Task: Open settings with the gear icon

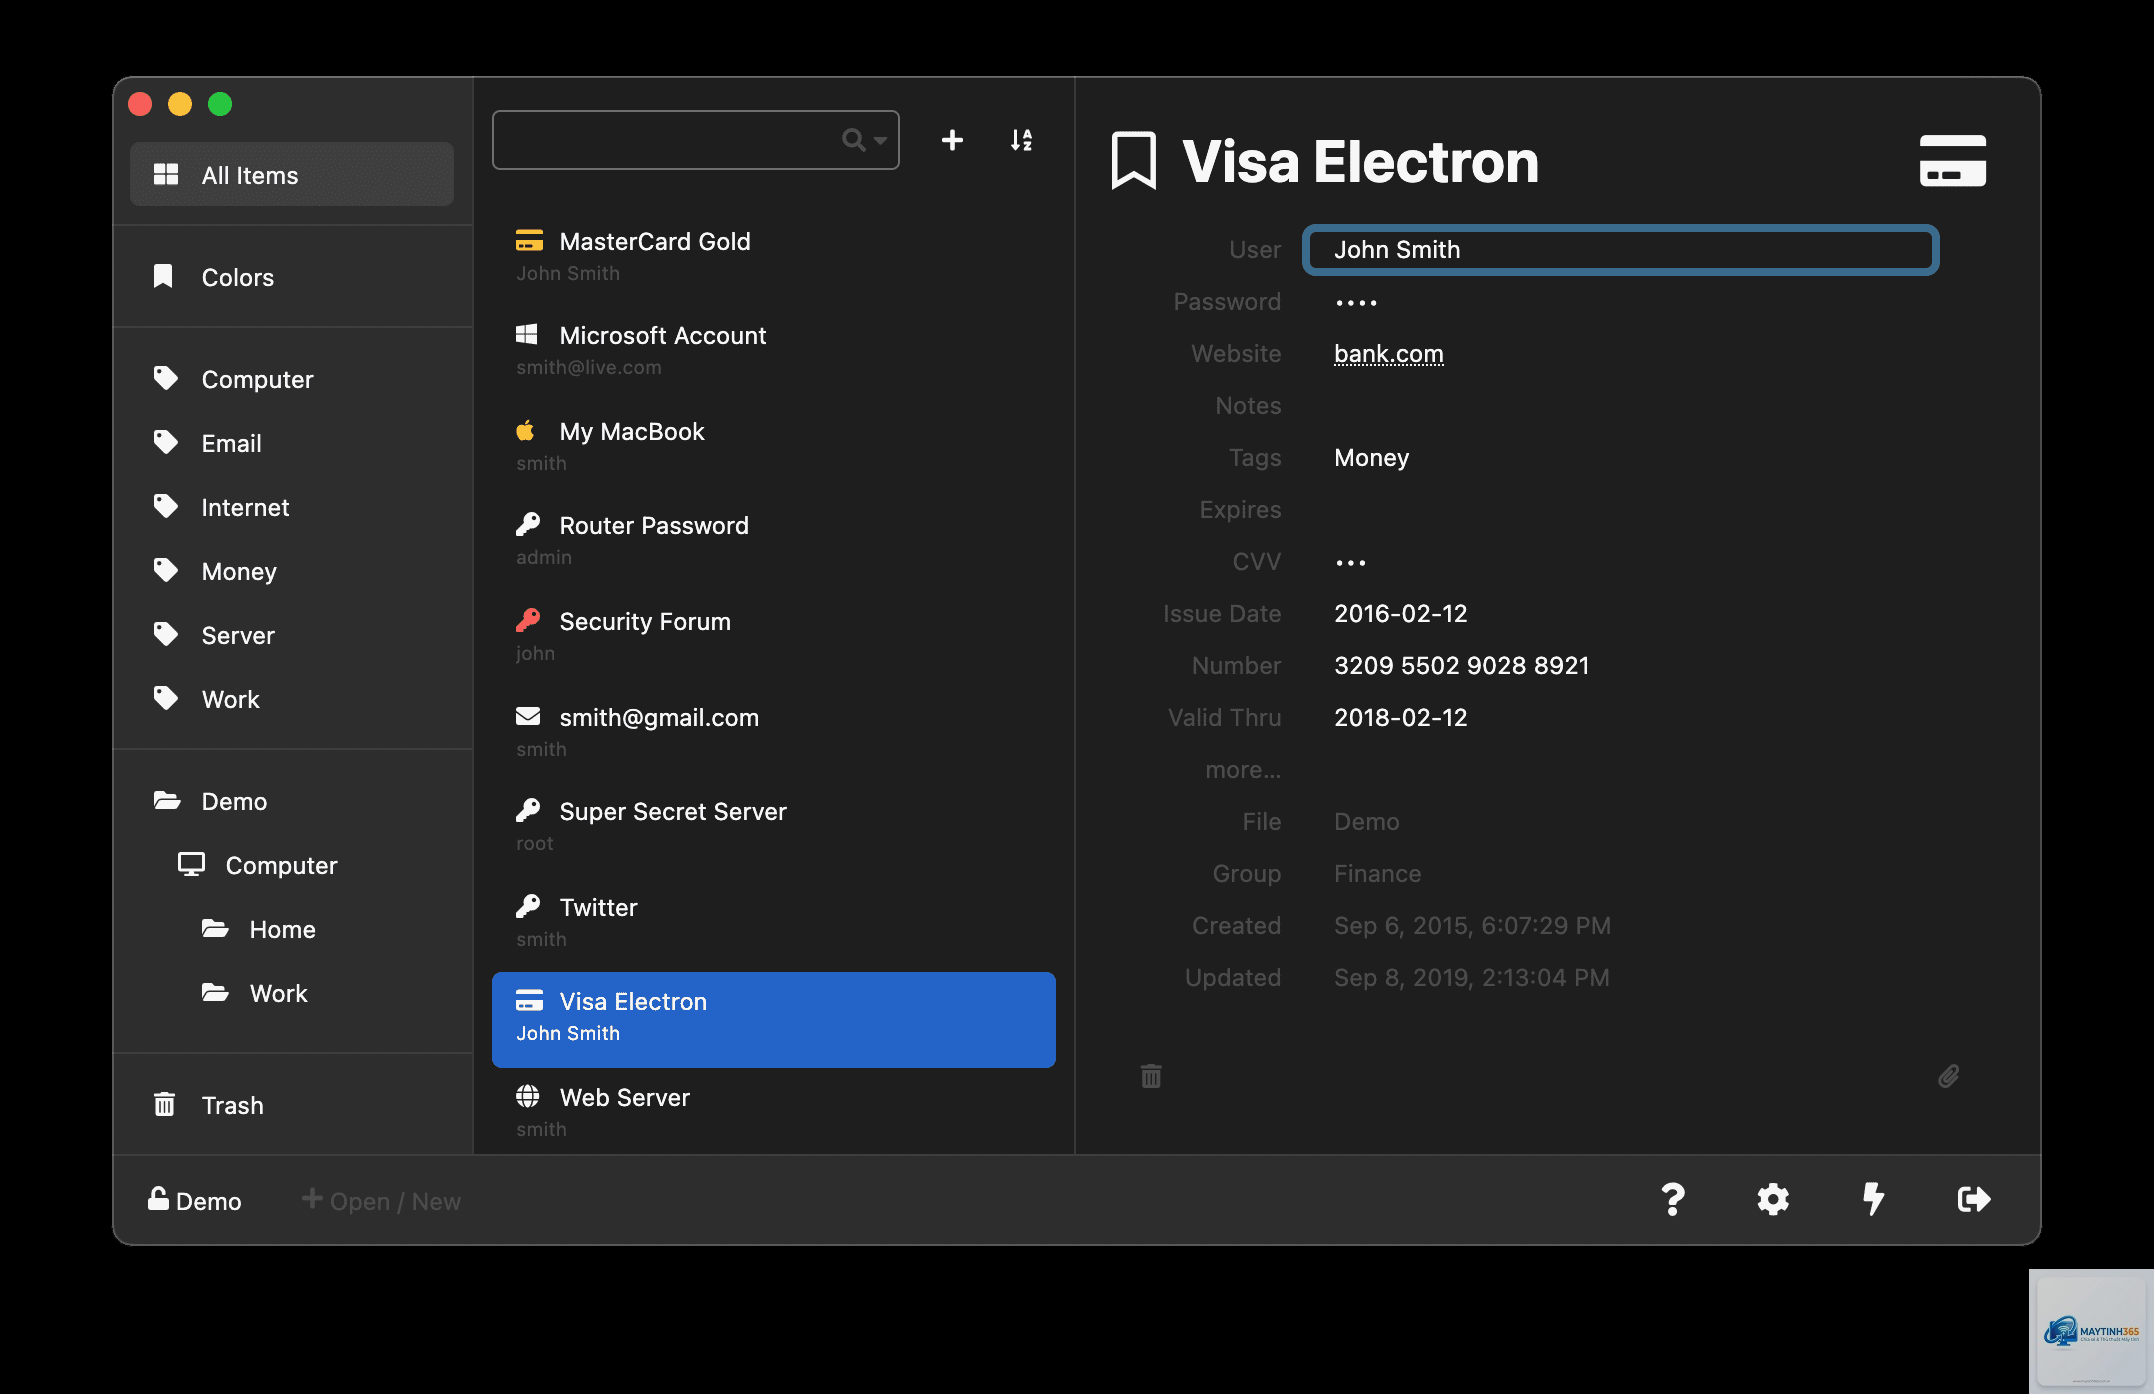Action: pos(1773,1199)
